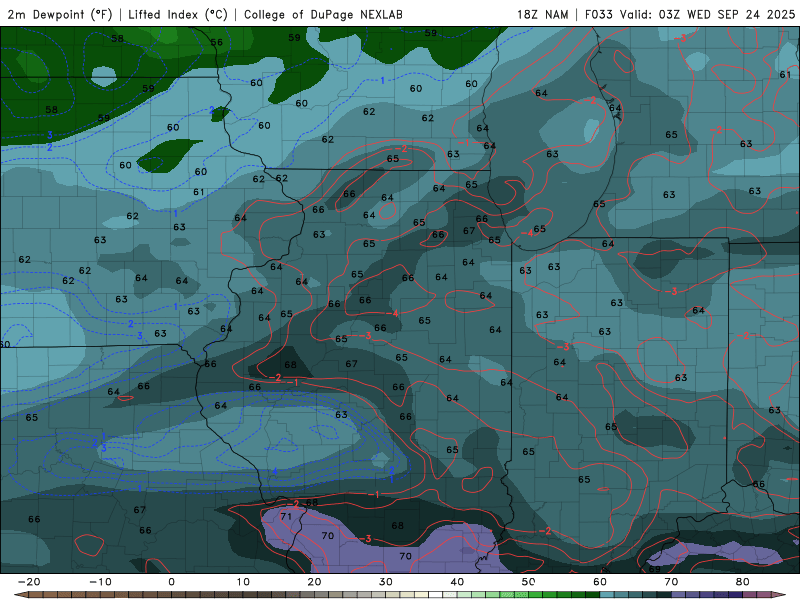Image resolution: width=800 pixels, height=600 pixels.
Task: Click the "20" color scale label
Action: point(314,582)
